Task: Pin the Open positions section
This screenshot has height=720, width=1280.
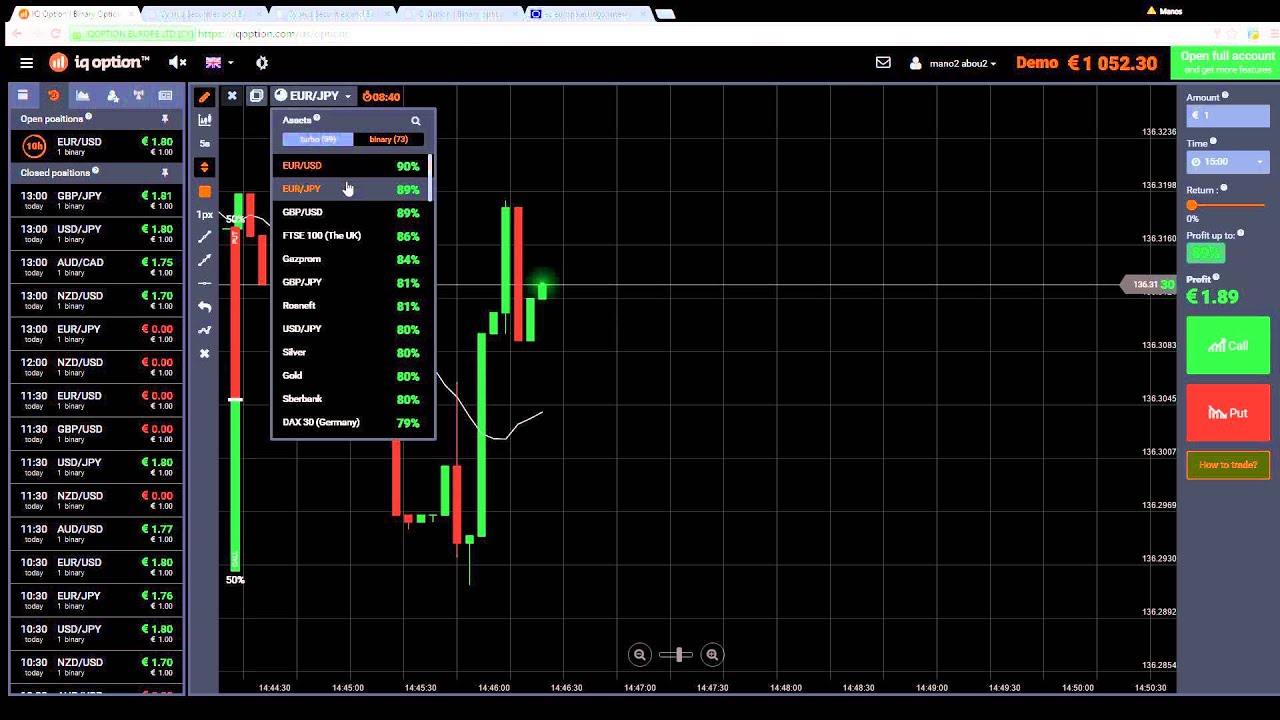Action: 165,119
